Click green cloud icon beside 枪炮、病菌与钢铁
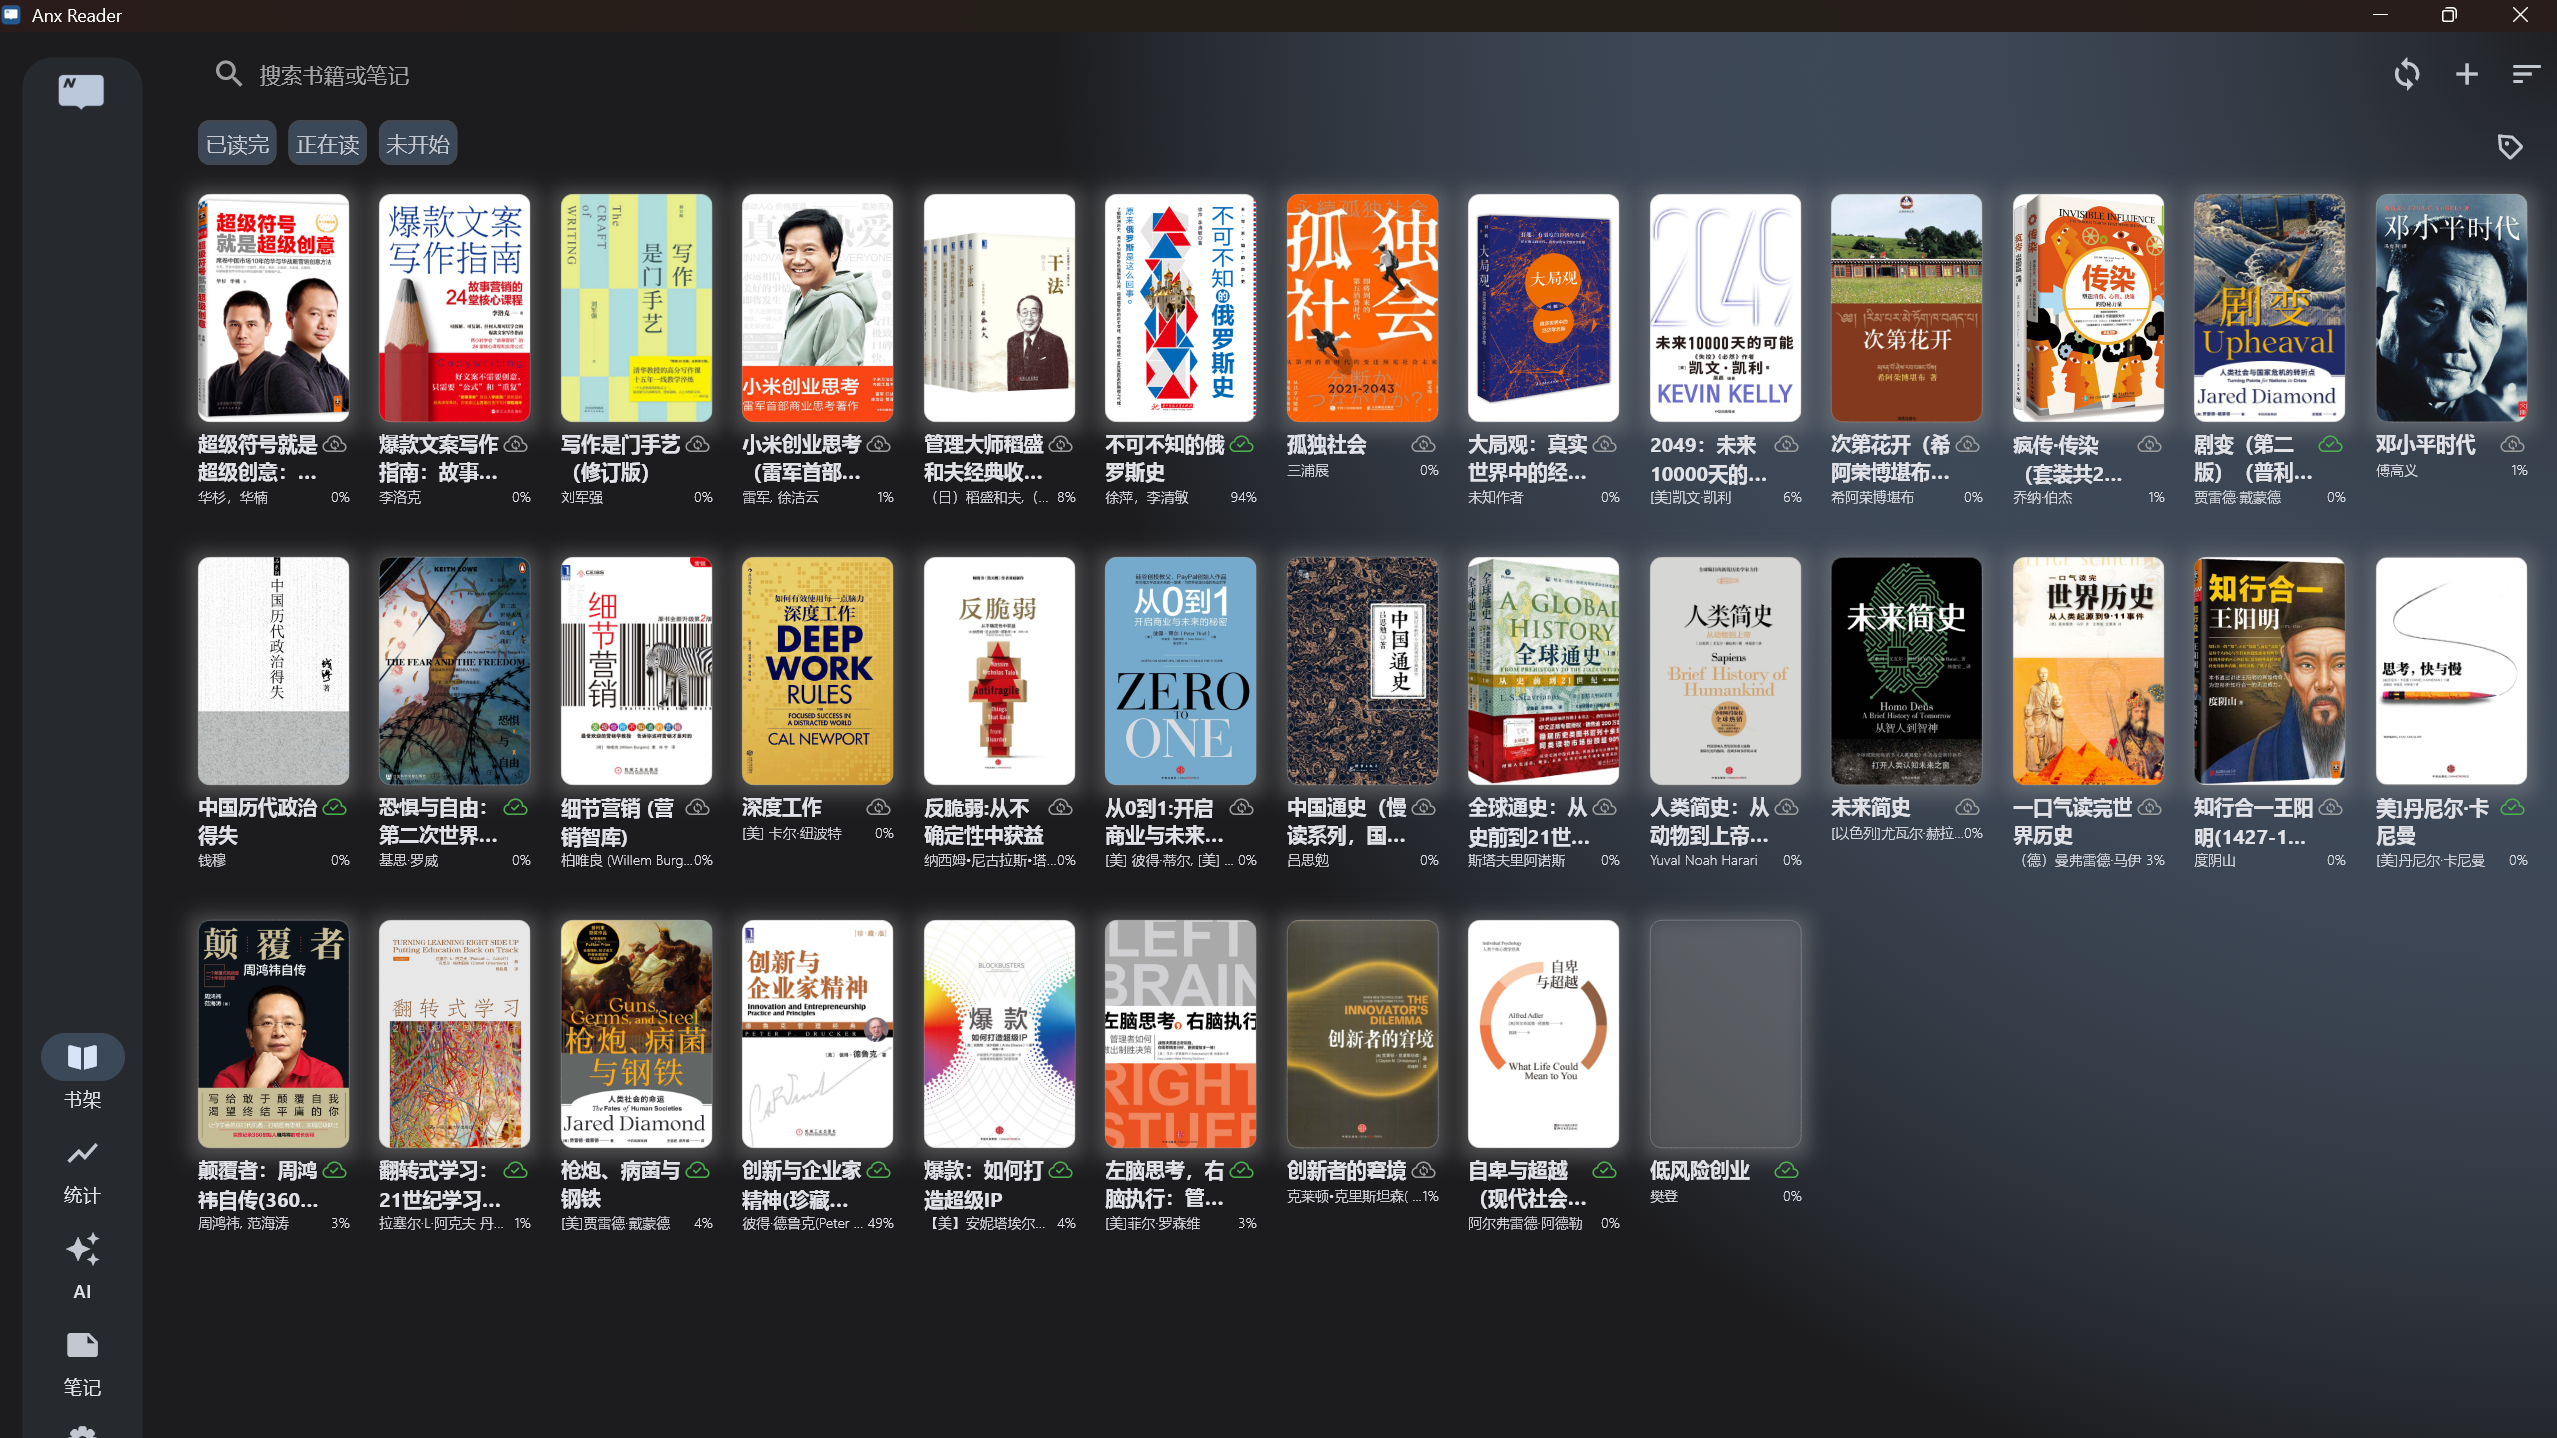This screenshot has width=2557, height=1438. pyautogui.click(x=698, y=1169)
